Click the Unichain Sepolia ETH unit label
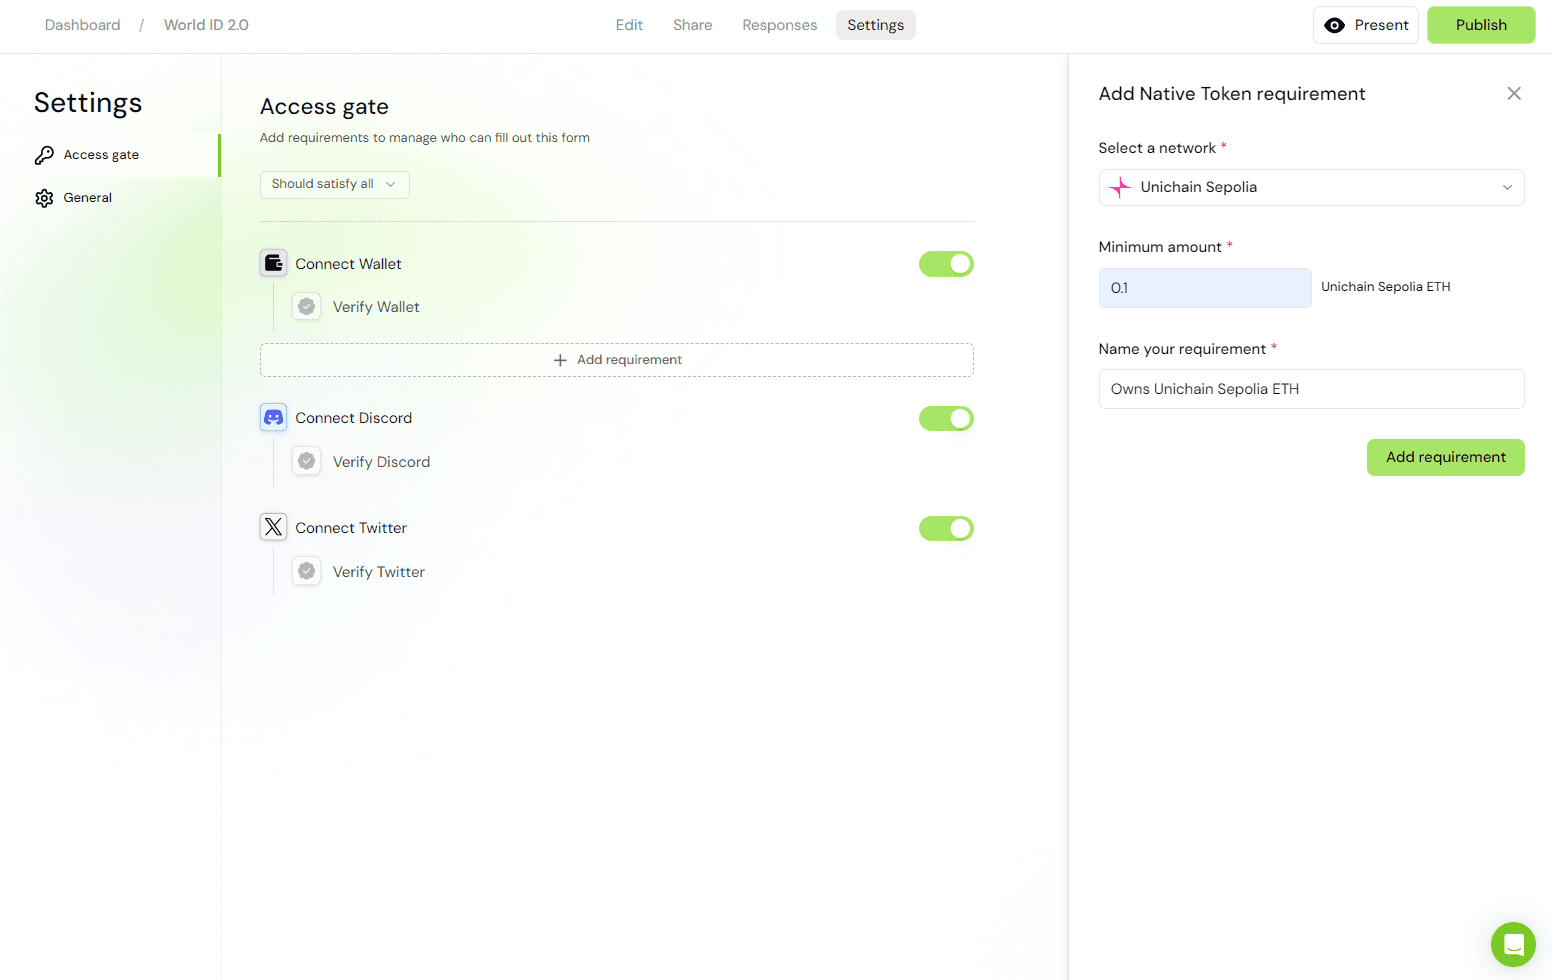1552x980 pixels. [1385, 287]
